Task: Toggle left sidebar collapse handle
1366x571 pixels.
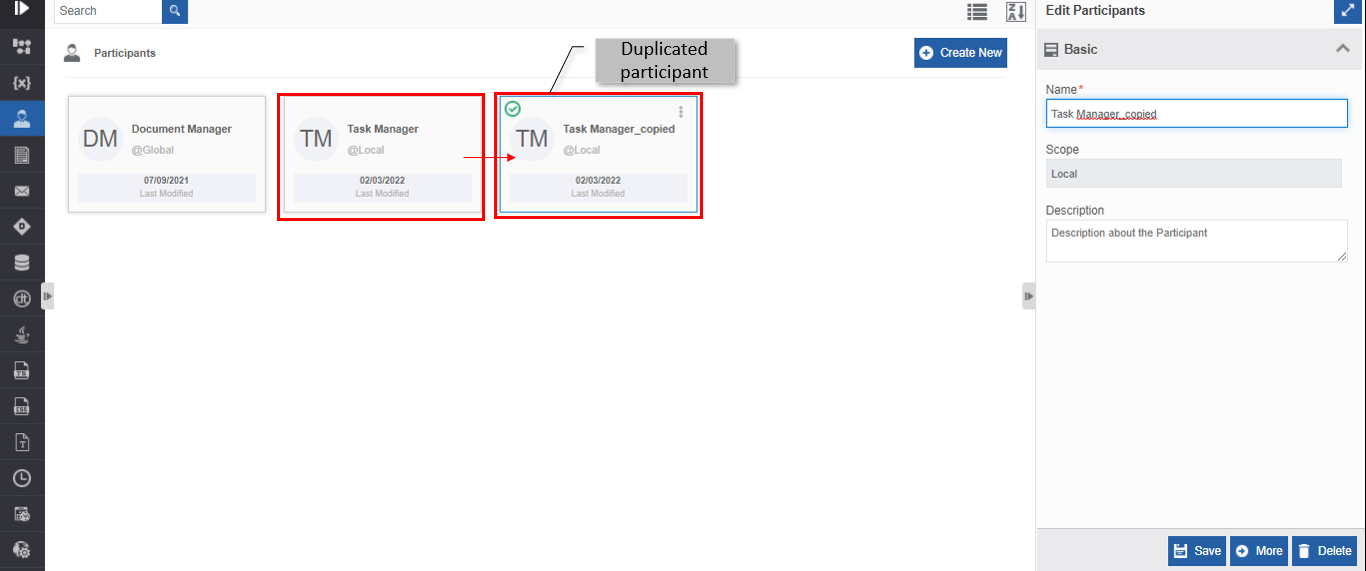Action: point(47,296)
